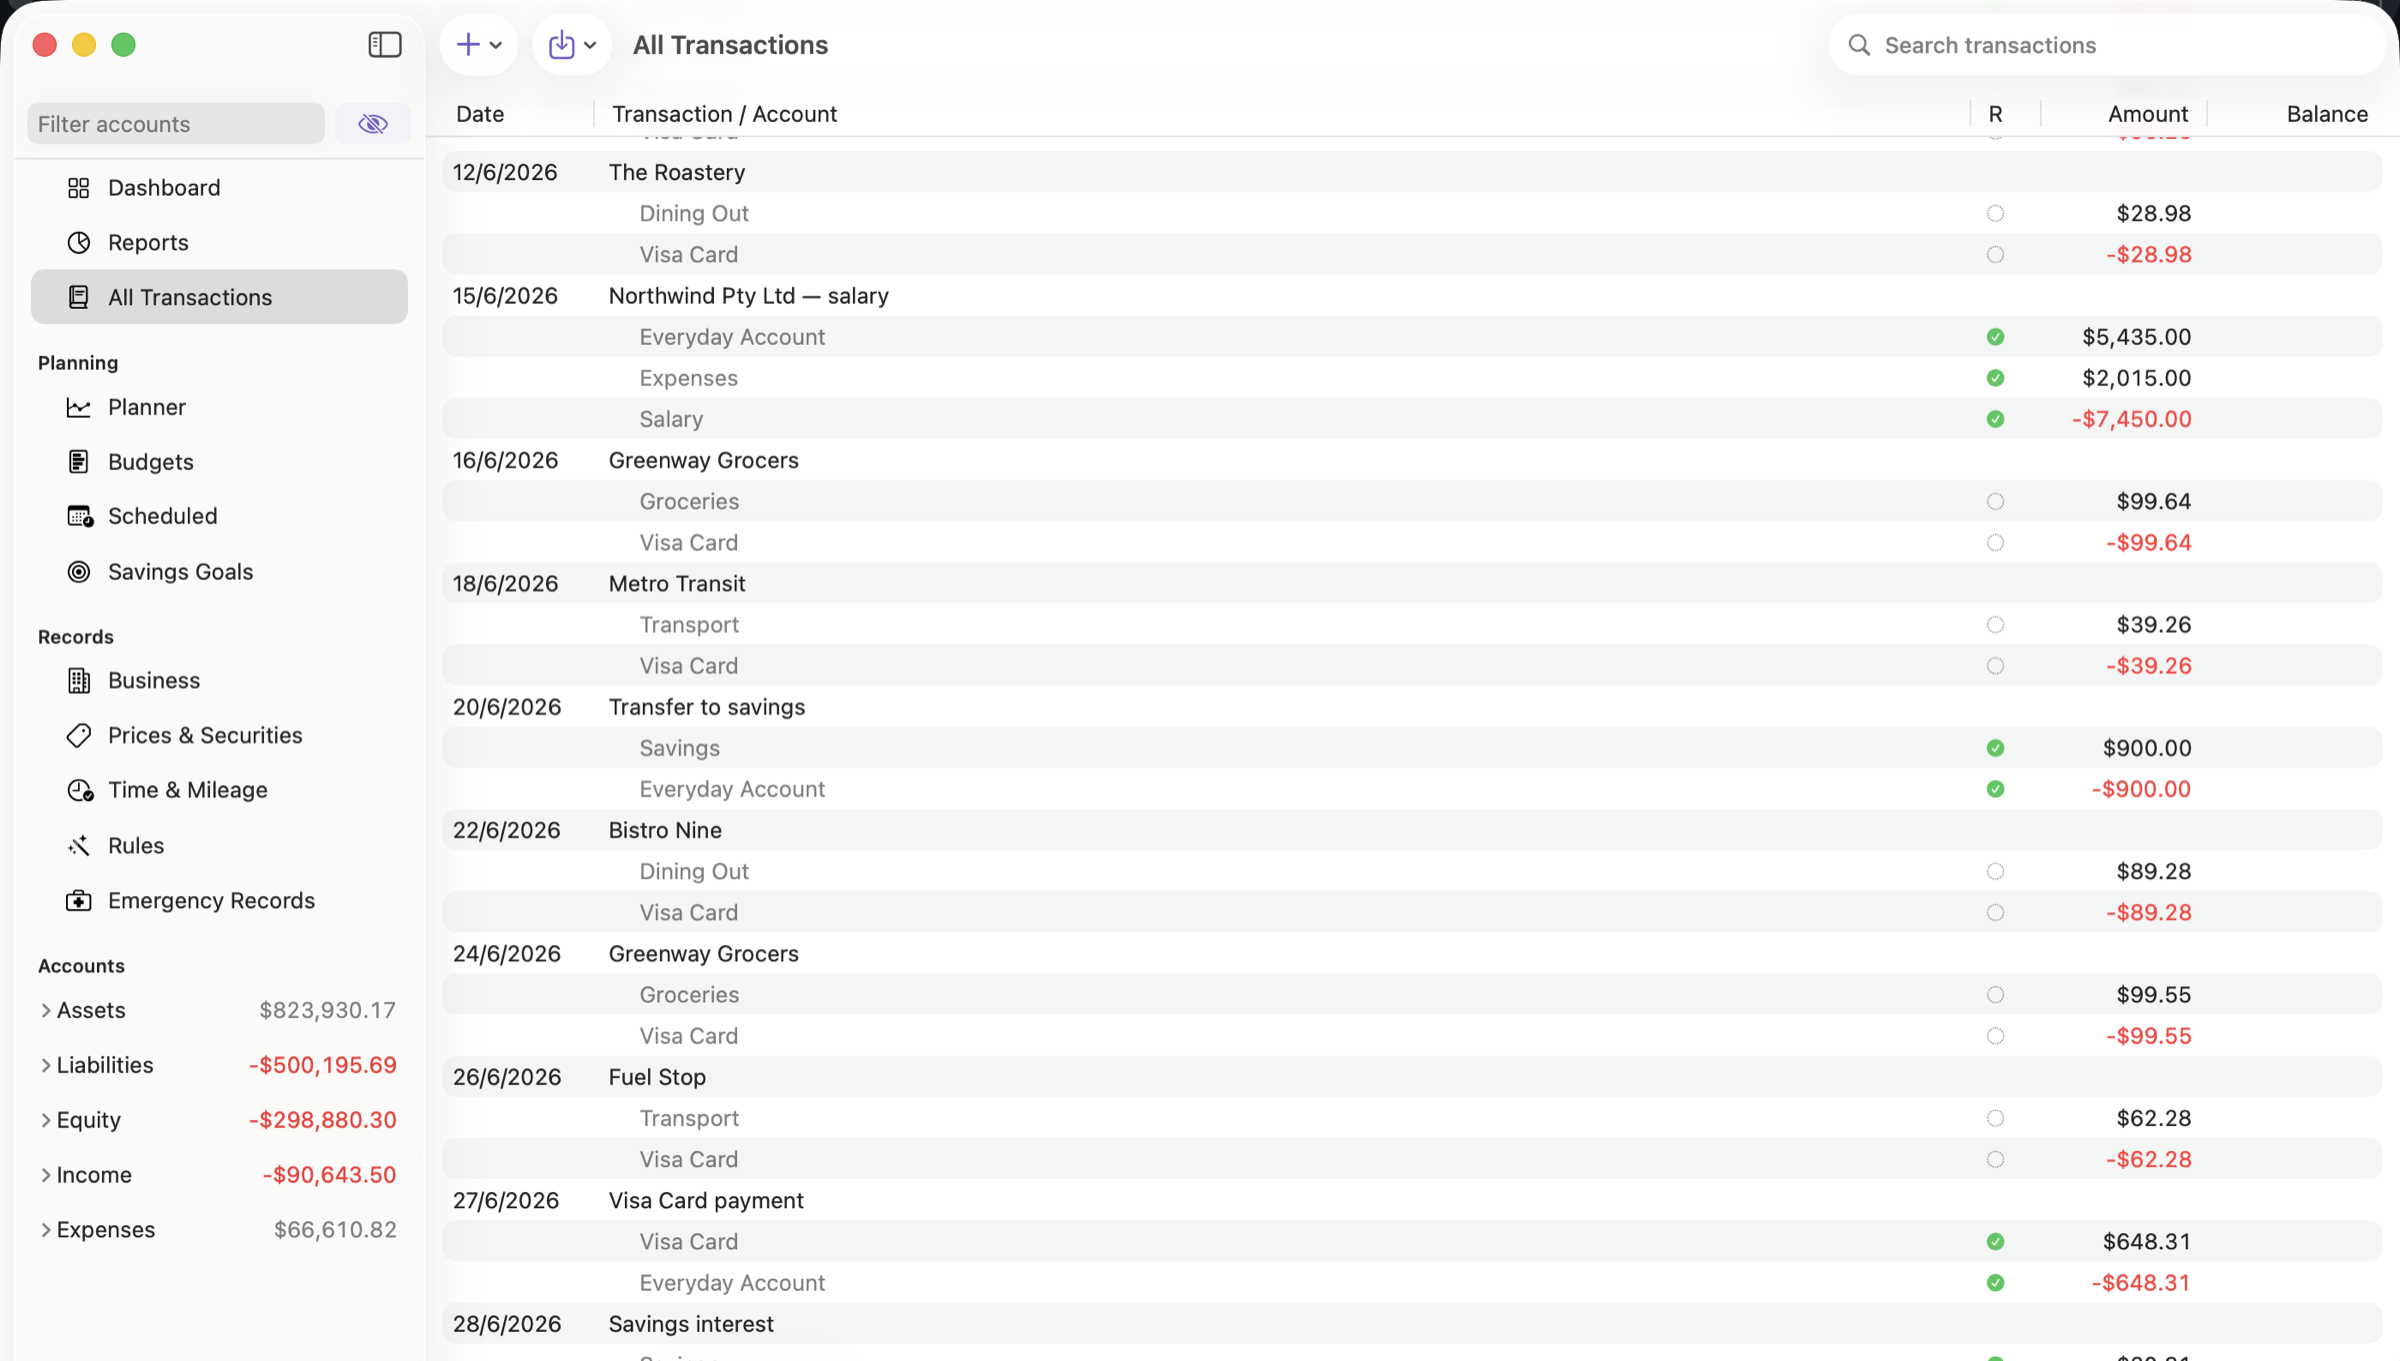
Task: Open the Reports section
Action: [219, 243]
